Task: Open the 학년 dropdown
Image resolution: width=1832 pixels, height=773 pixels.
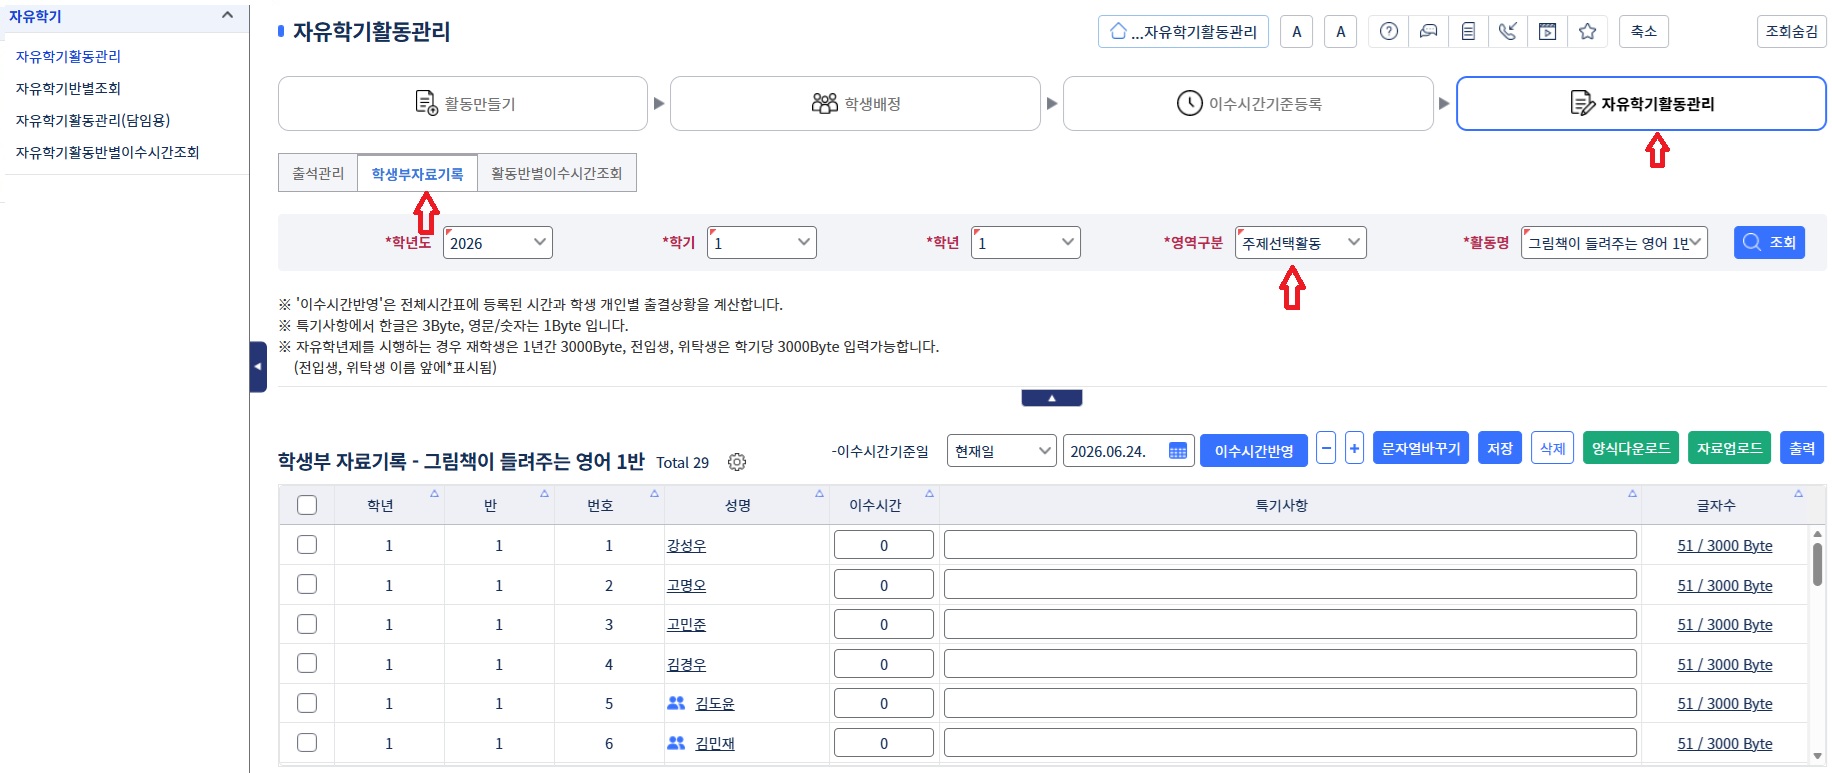Action: [1026, 243]
